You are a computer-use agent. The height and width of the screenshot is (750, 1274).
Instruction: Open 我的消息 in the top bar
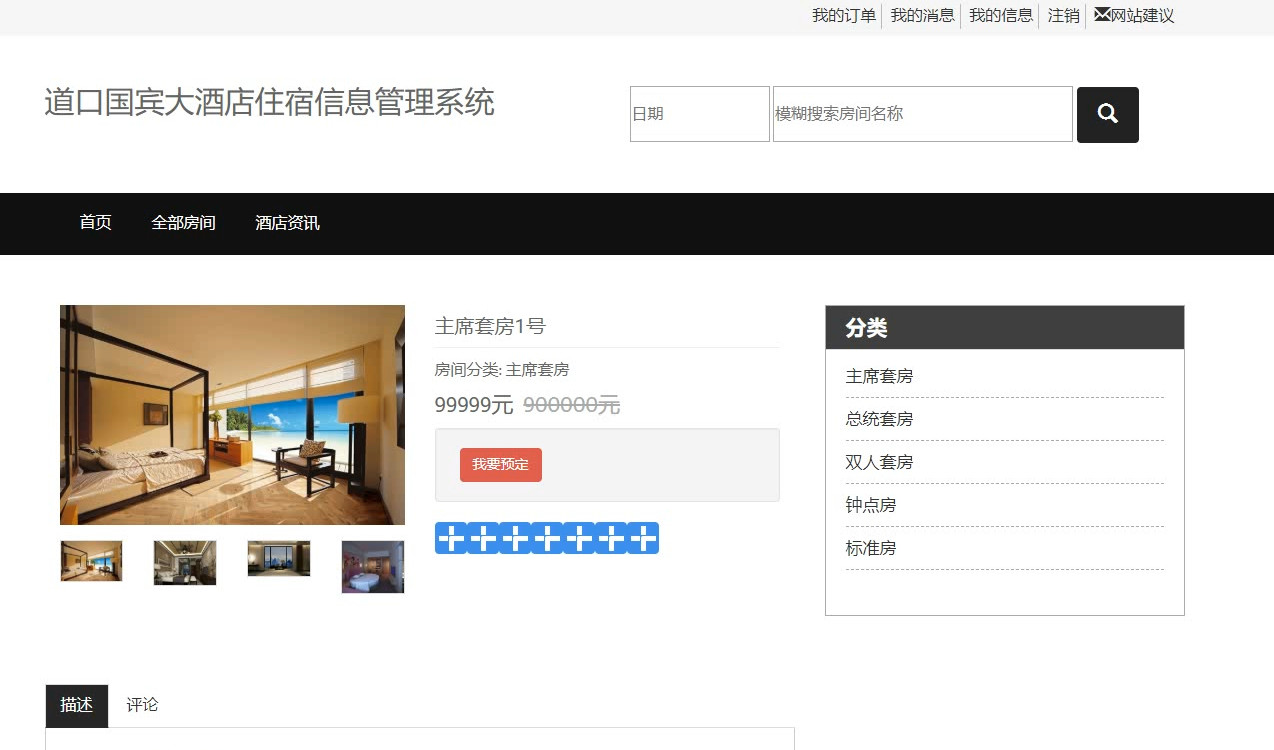(923, 16)
